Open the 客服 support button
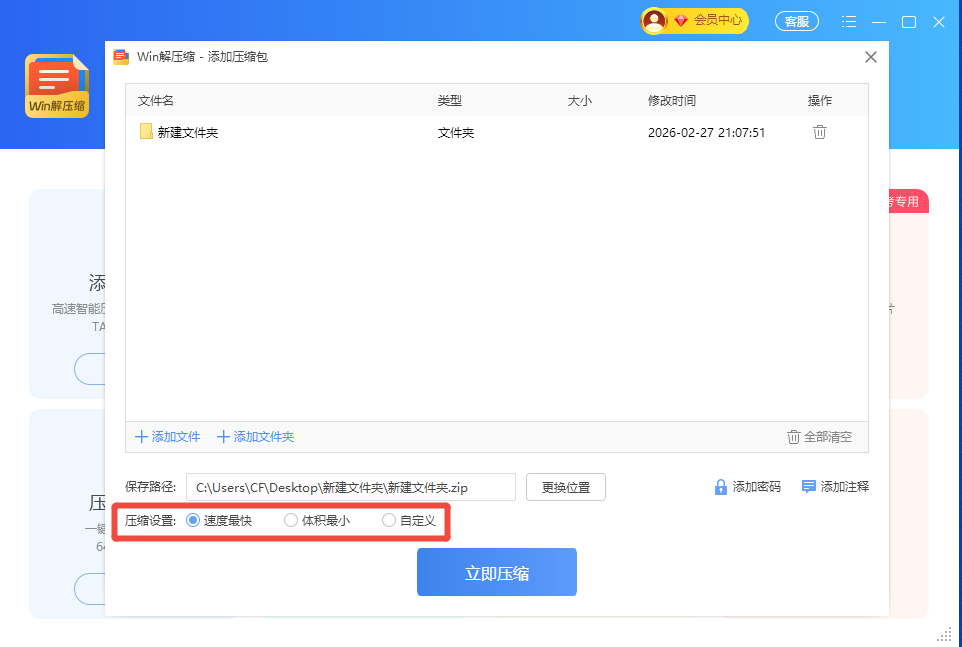Image resolution: width=962 pixels, height=647 pixels. click(796, 21)
